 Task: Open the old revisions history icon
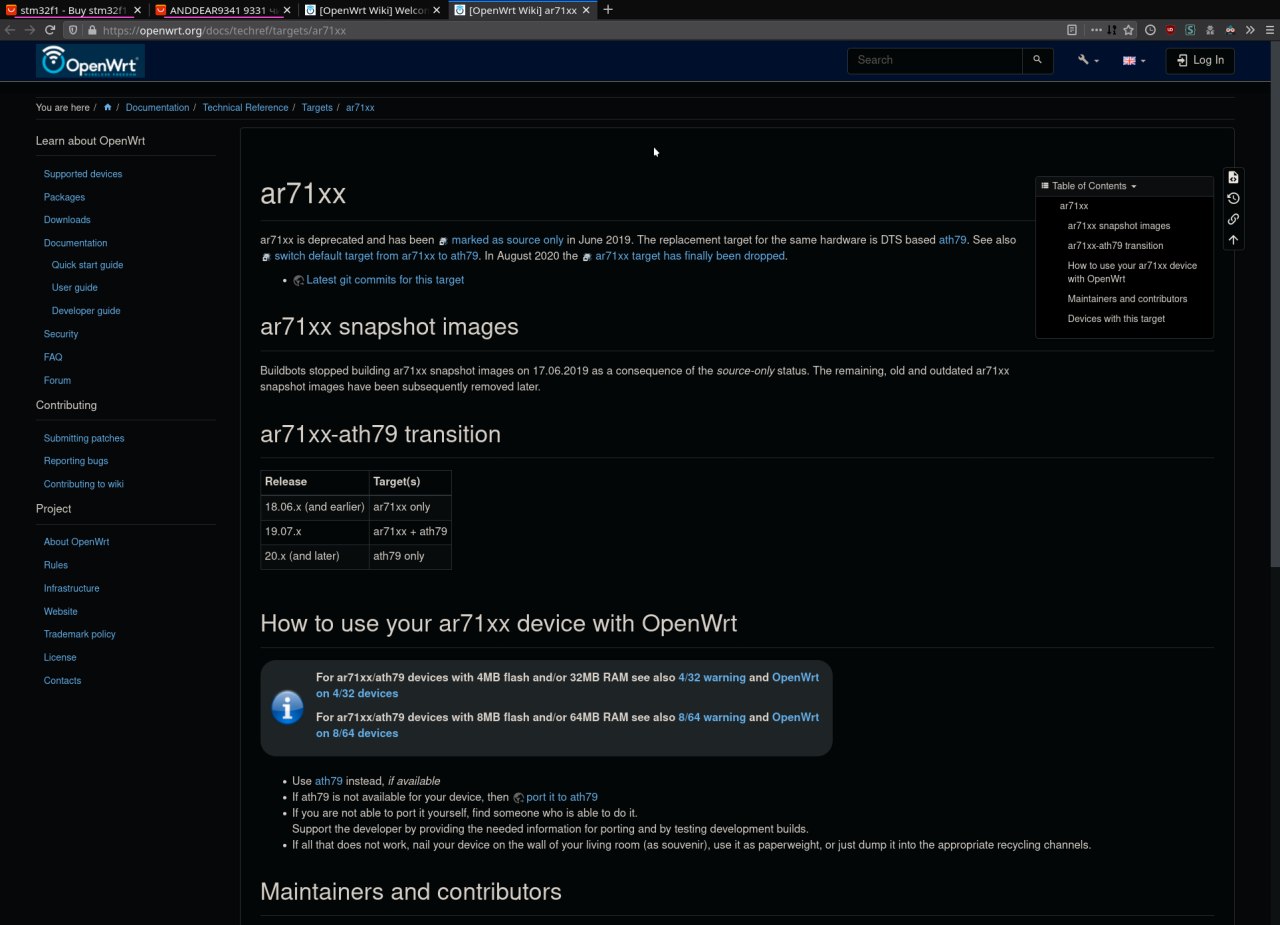[1233, 198]
